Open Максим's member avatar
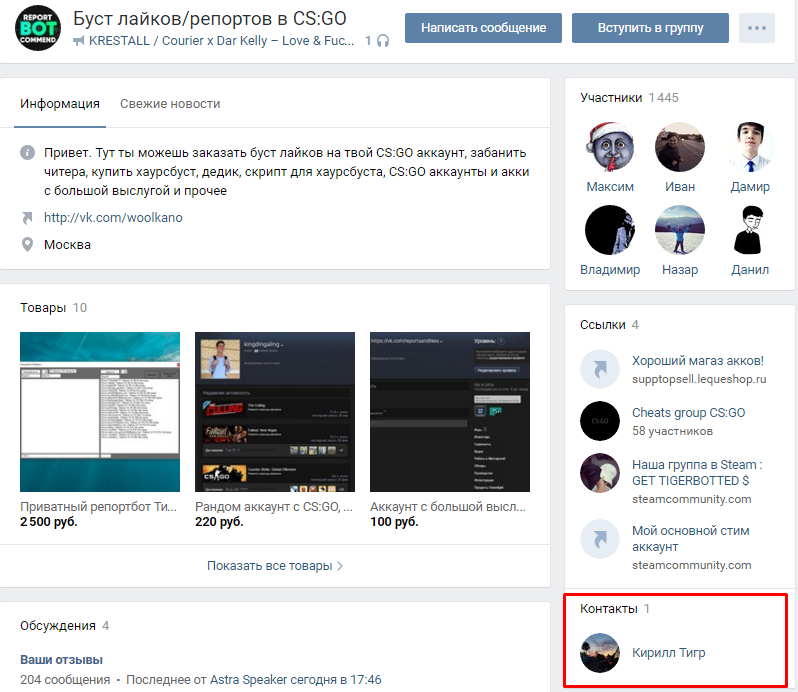 pos(610,147)
